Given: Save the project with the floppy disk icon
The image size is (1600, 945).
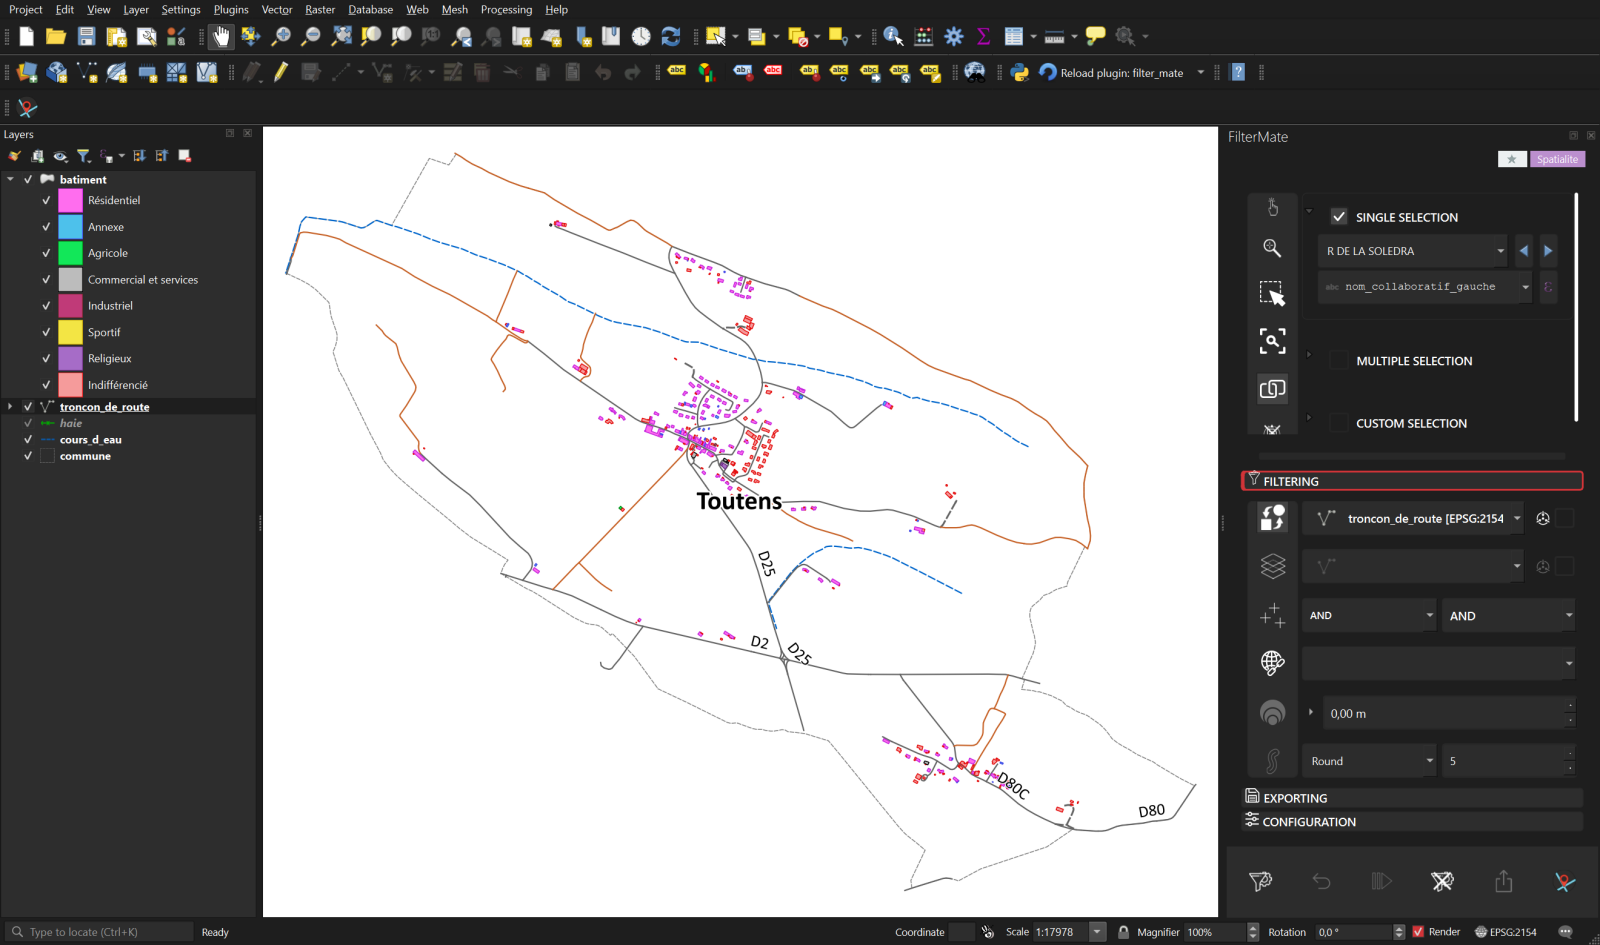Looking at the screenshot, I should pyautogui.click(x=87, y=37).
